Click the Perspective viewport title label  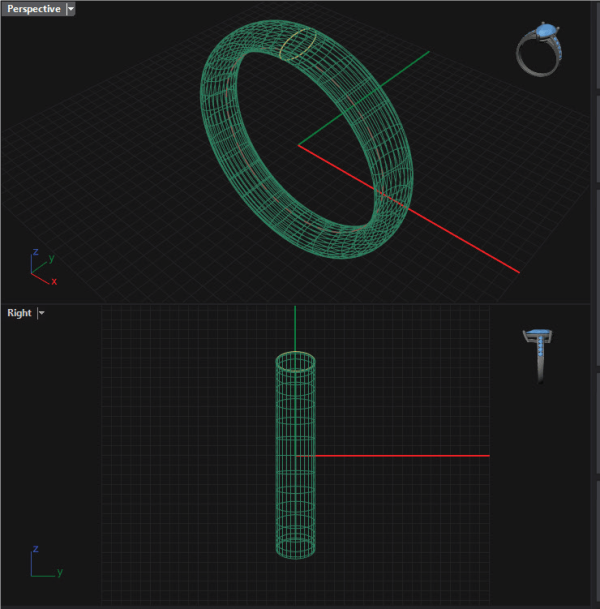(x=33, y=9)
